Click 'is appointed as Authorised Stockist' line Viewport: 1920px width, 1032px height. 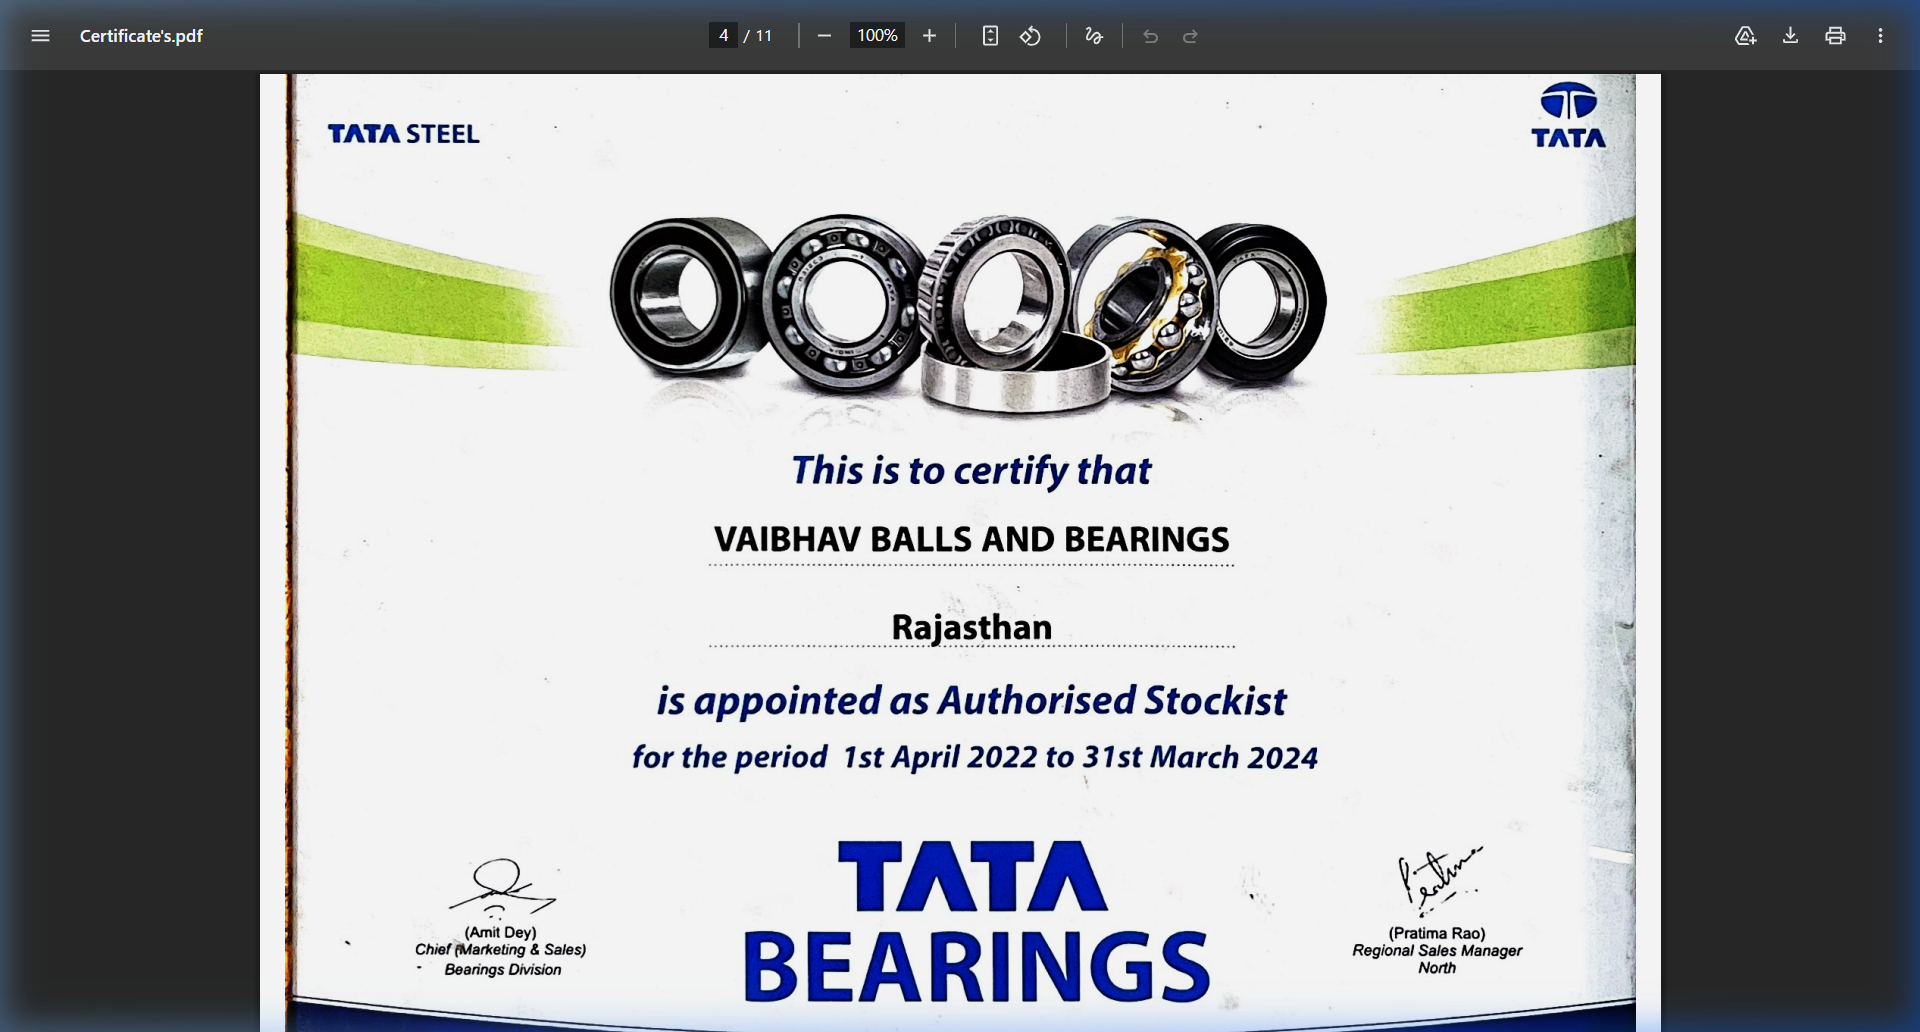[x=971, y=701]
